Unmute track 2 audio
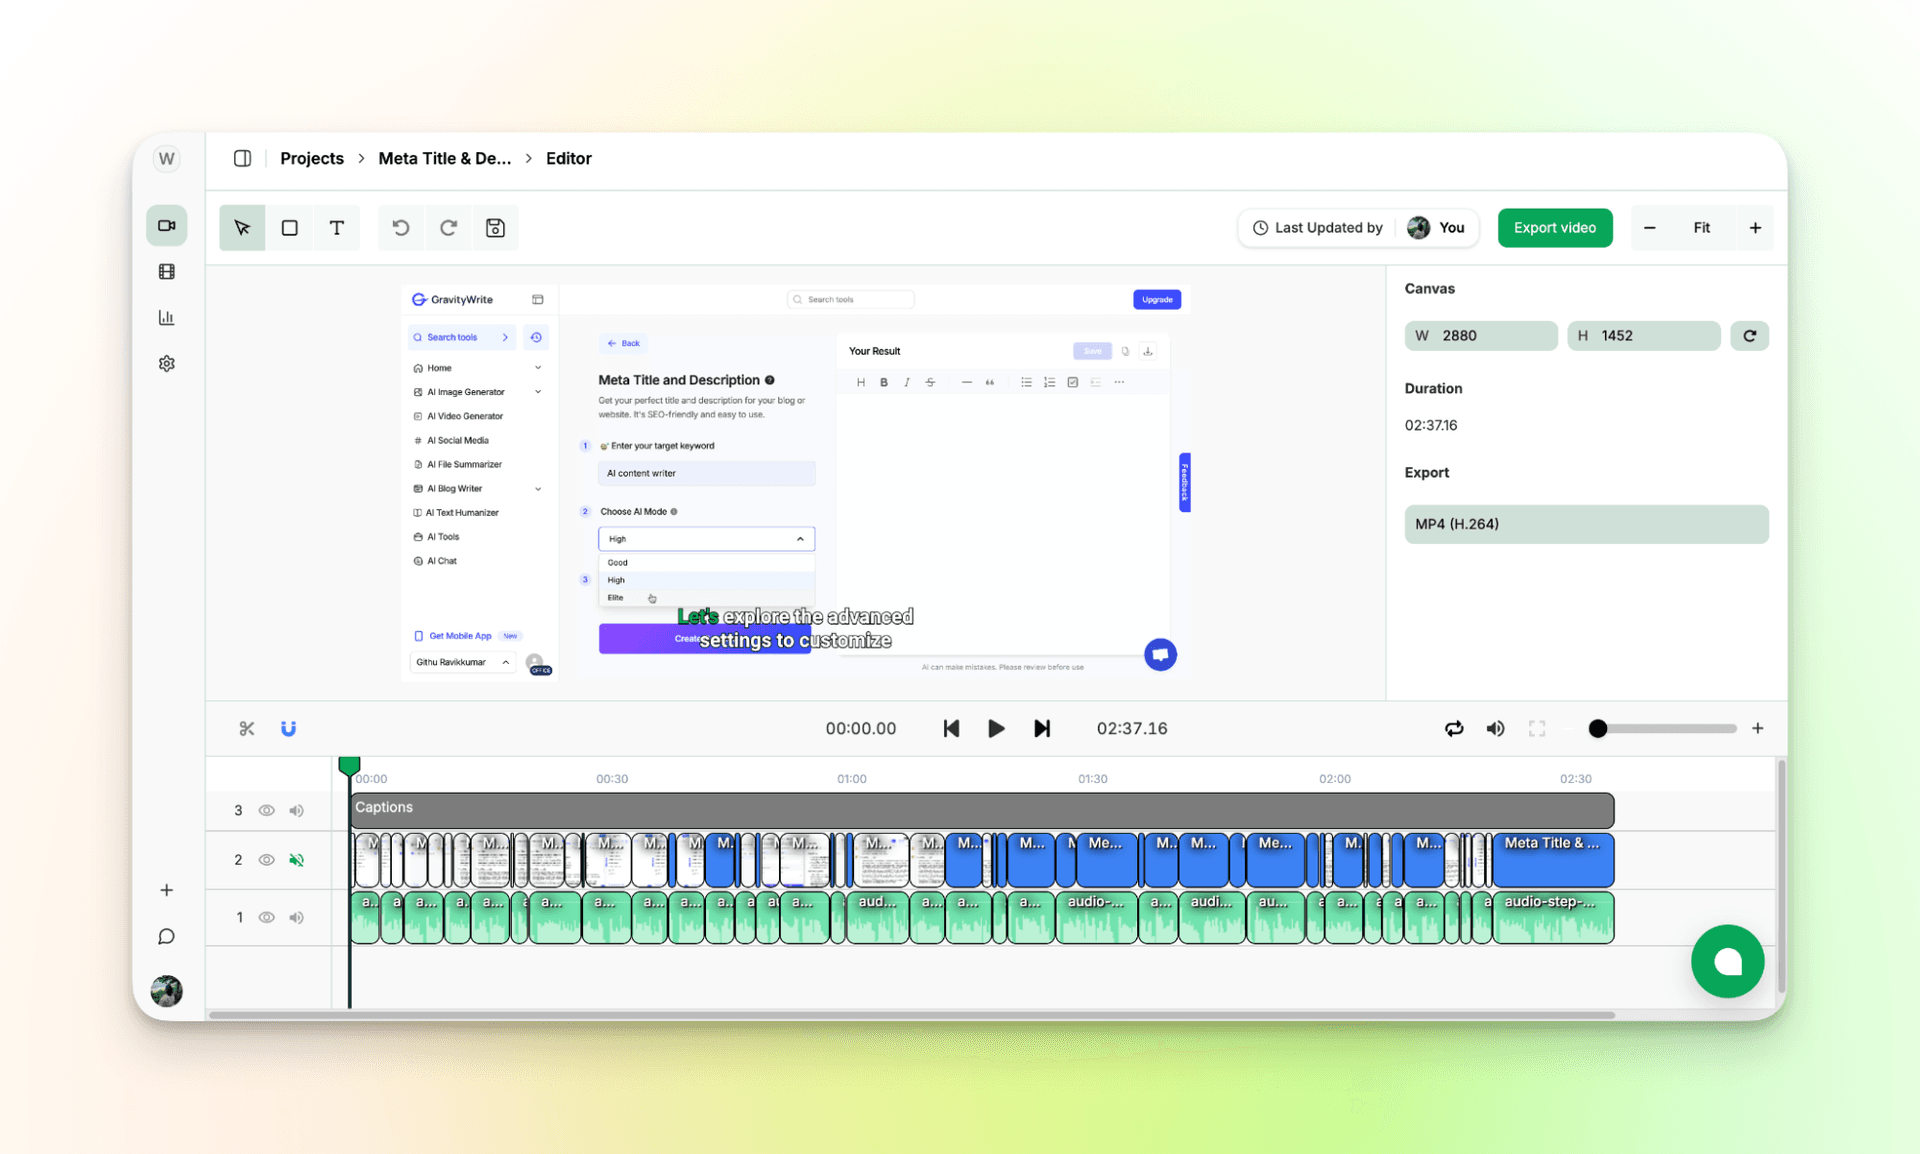The image size is (1920, 1154). pos(296,859)
